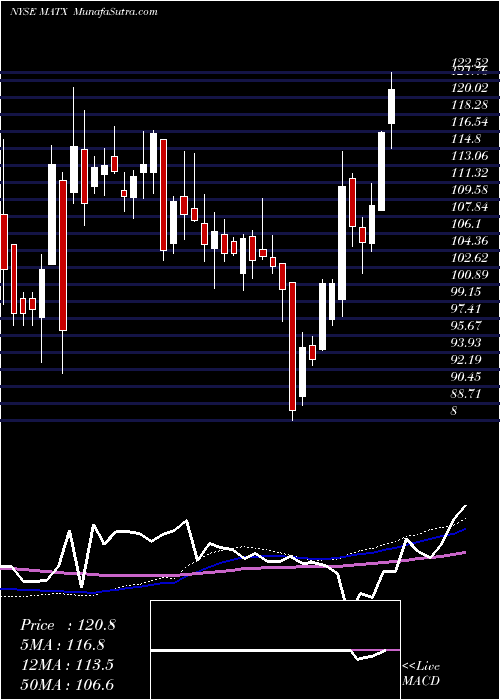Click the 92.19 price axis label
The height and width of the screenshot is (700, 500).
tap(466, 359)
